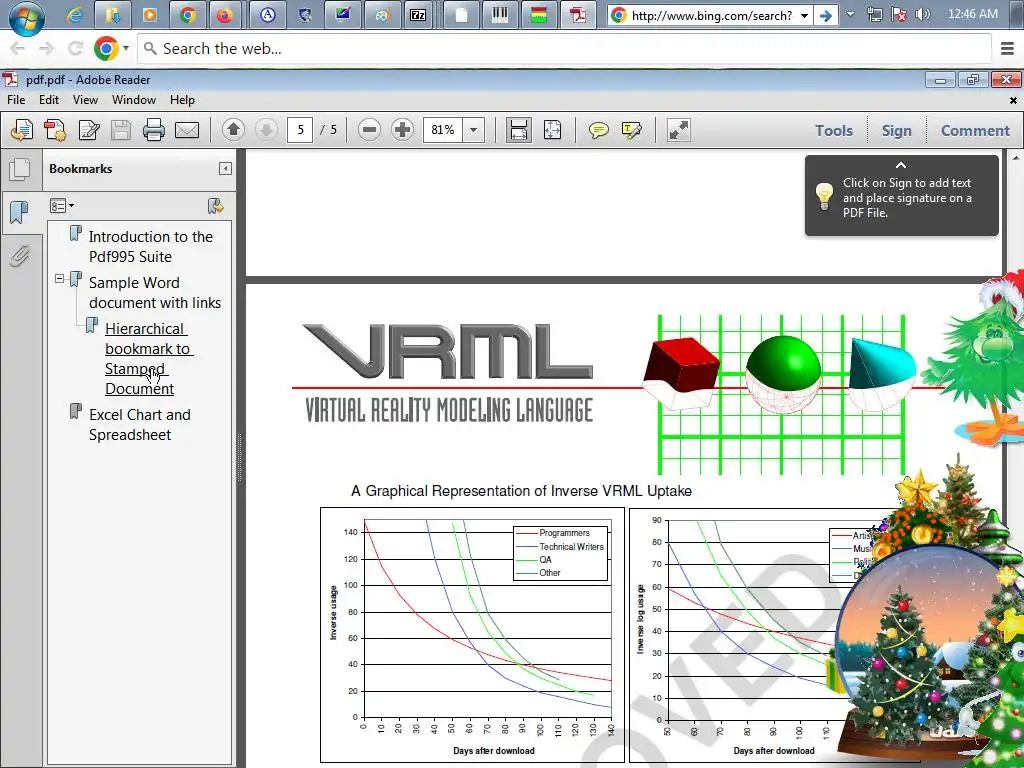Open the File menu
Viewport: 1024px width, 768px height.
tap(16, 100)
